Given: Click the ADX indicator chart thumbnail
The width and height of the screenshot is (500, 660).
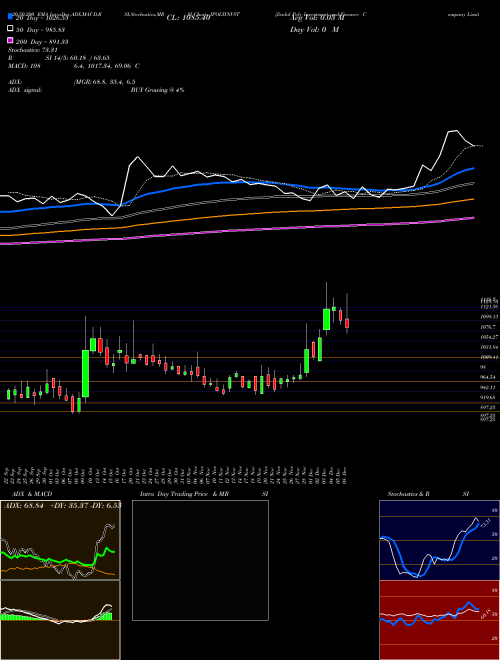Looking at the screenshot, I should pyautogui.click(x=60, y=540).
